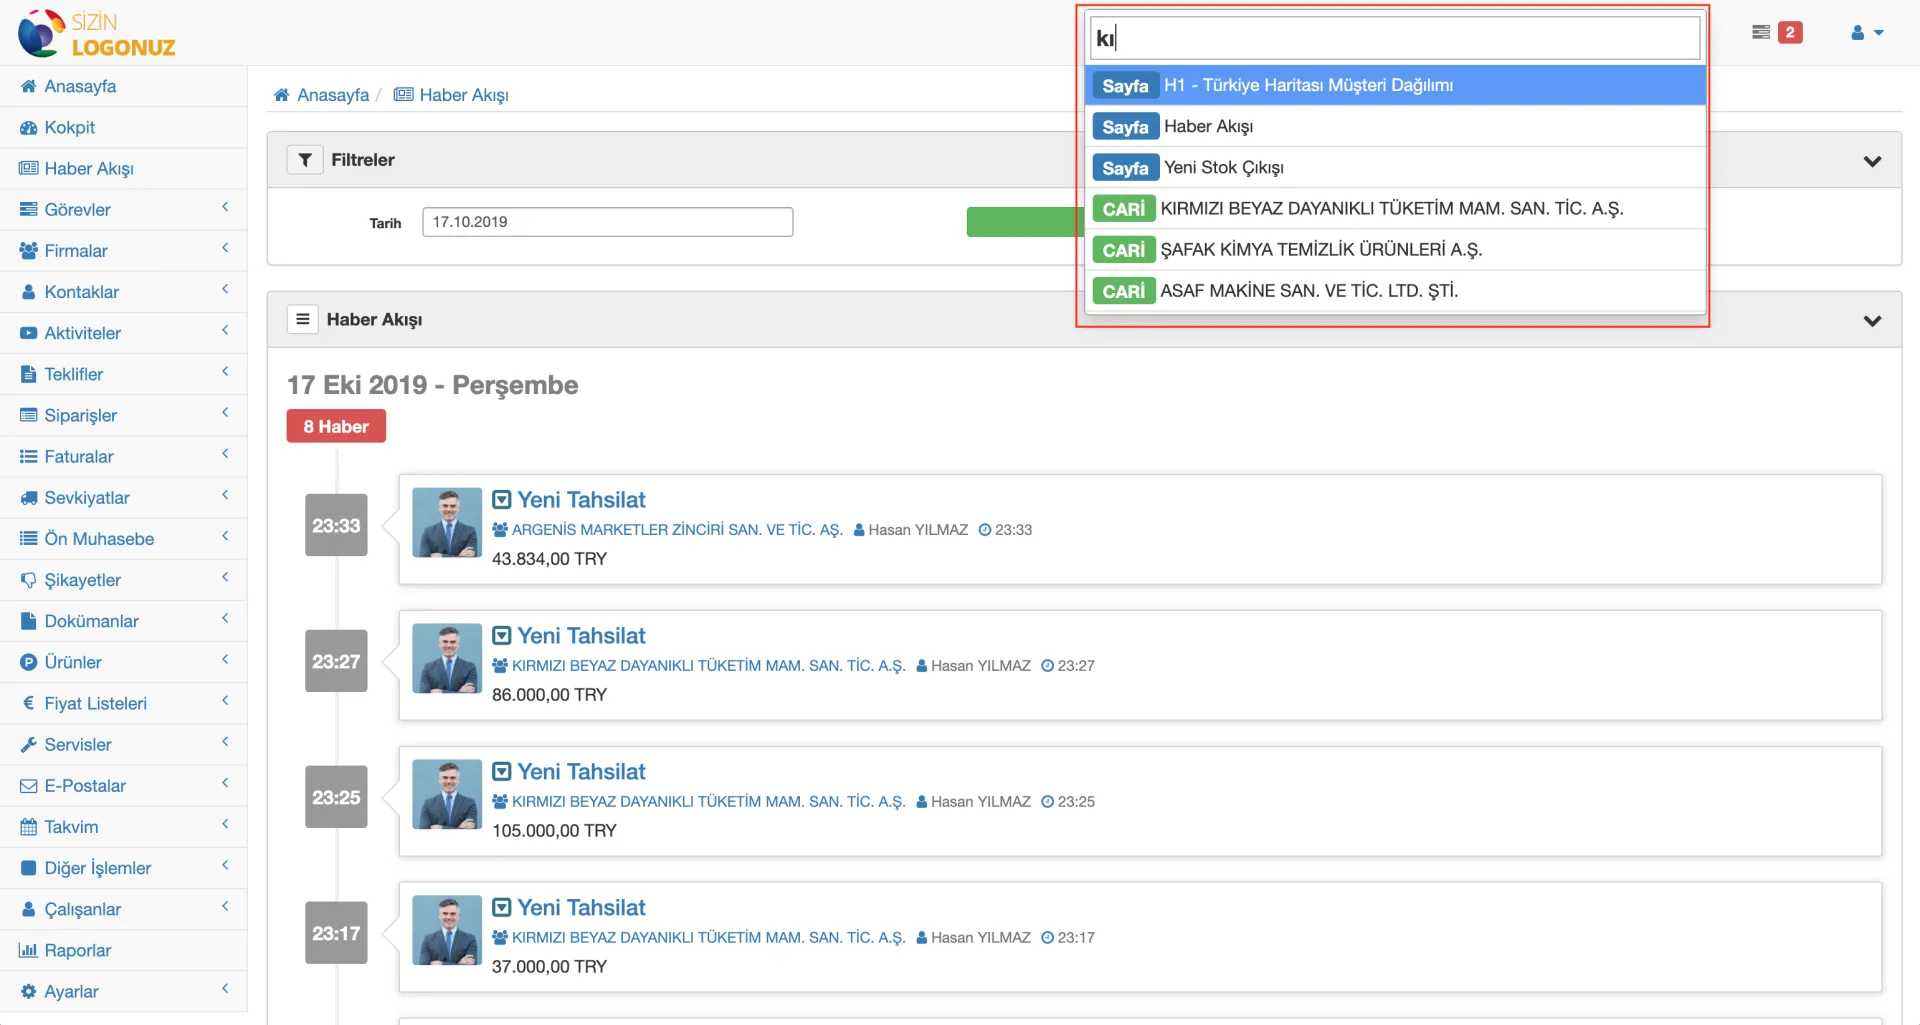Viewport: 1920px width, 1025px height.
Task: Click the Dokümanlar file icon
Action: click(x=28, y=621)
